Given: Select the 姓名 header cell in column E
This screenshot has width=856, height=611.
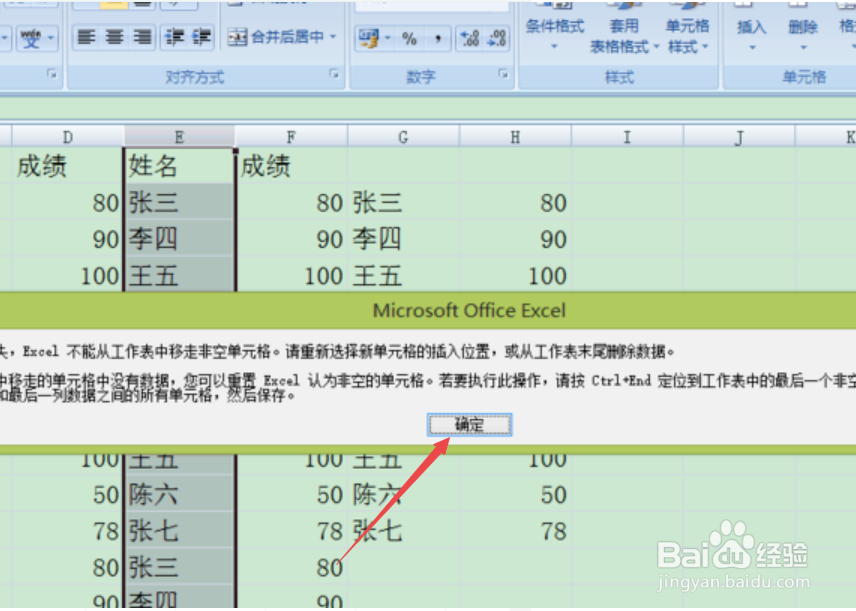Looking at the screenshot, I should [x=180, y=165].
